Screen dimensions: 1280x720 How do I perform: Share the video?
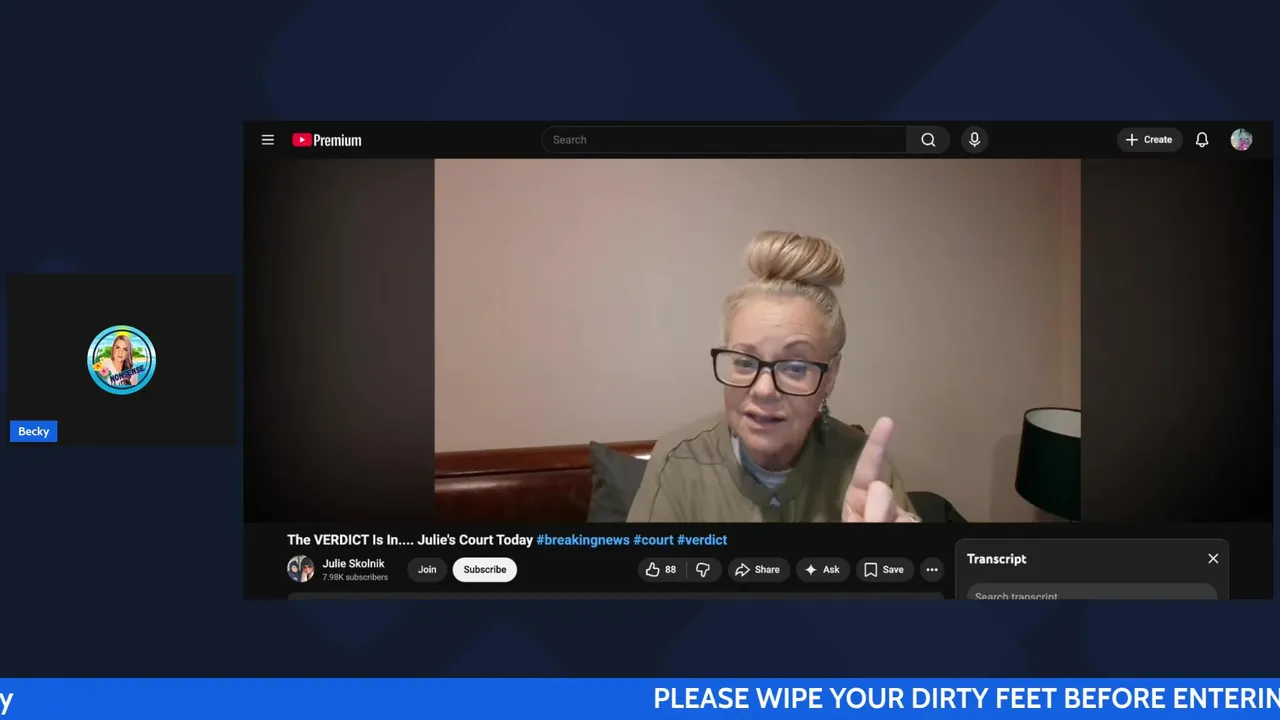757,569
